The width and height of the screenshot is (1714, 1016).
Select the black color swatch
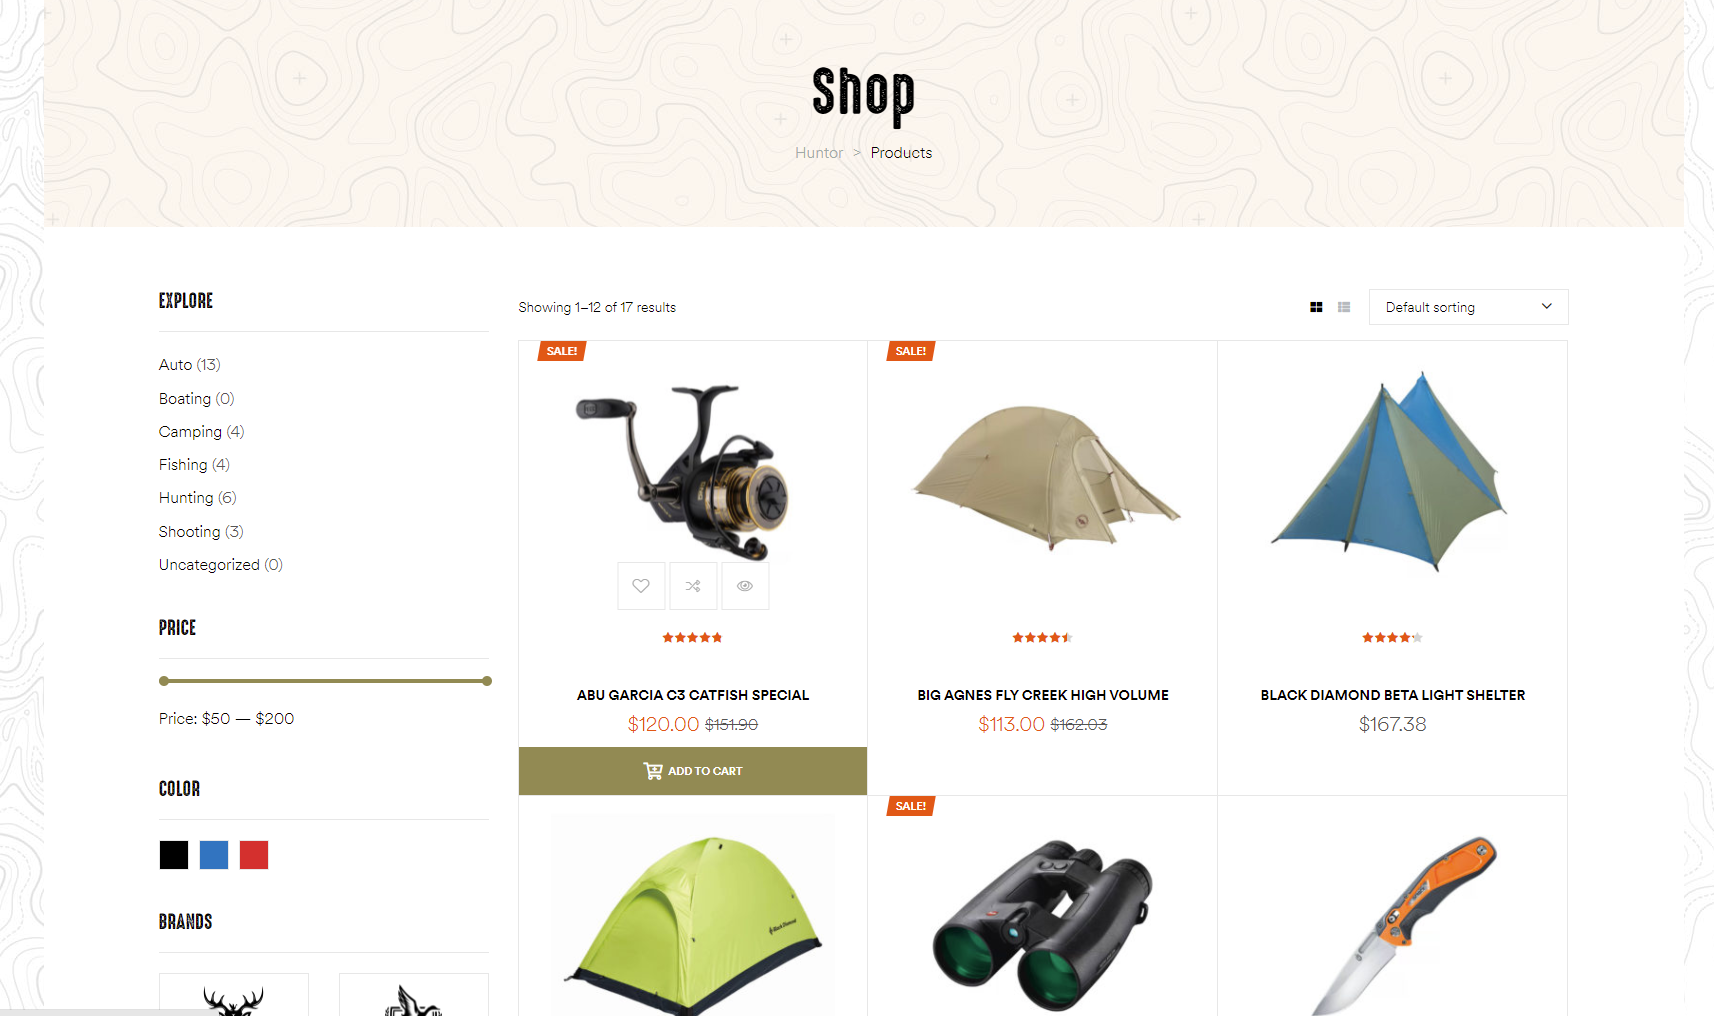pos(174,855)
